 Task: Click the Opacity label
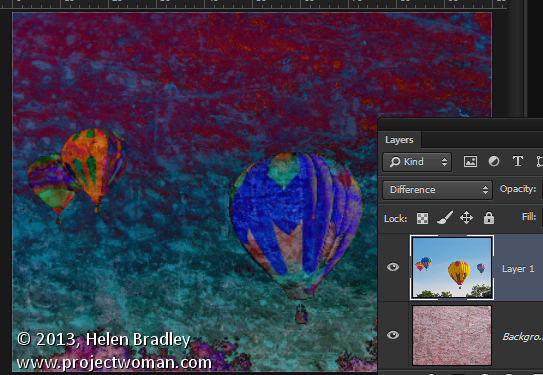(518, 189)
